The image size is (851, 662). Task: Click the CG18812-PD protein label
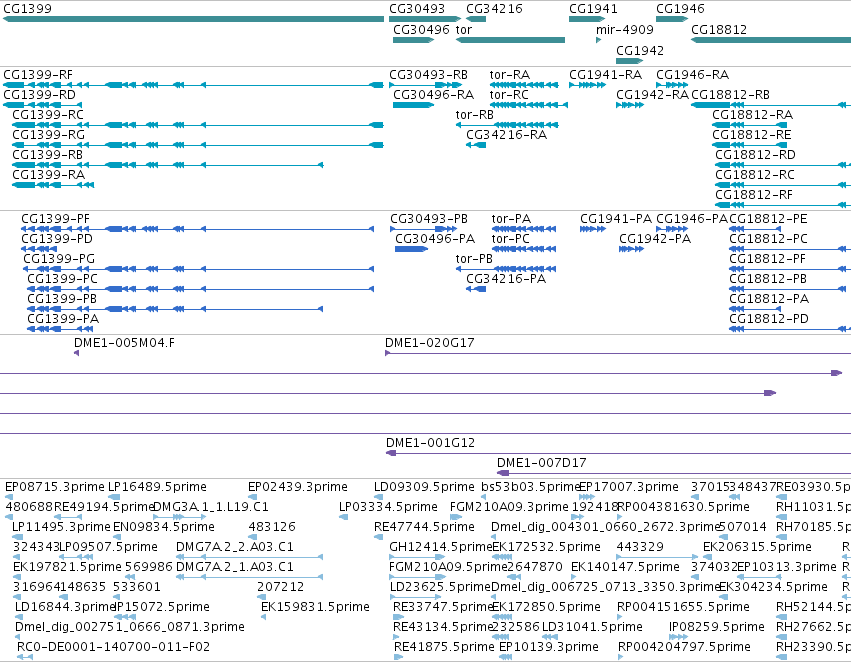tap(769, 319)
